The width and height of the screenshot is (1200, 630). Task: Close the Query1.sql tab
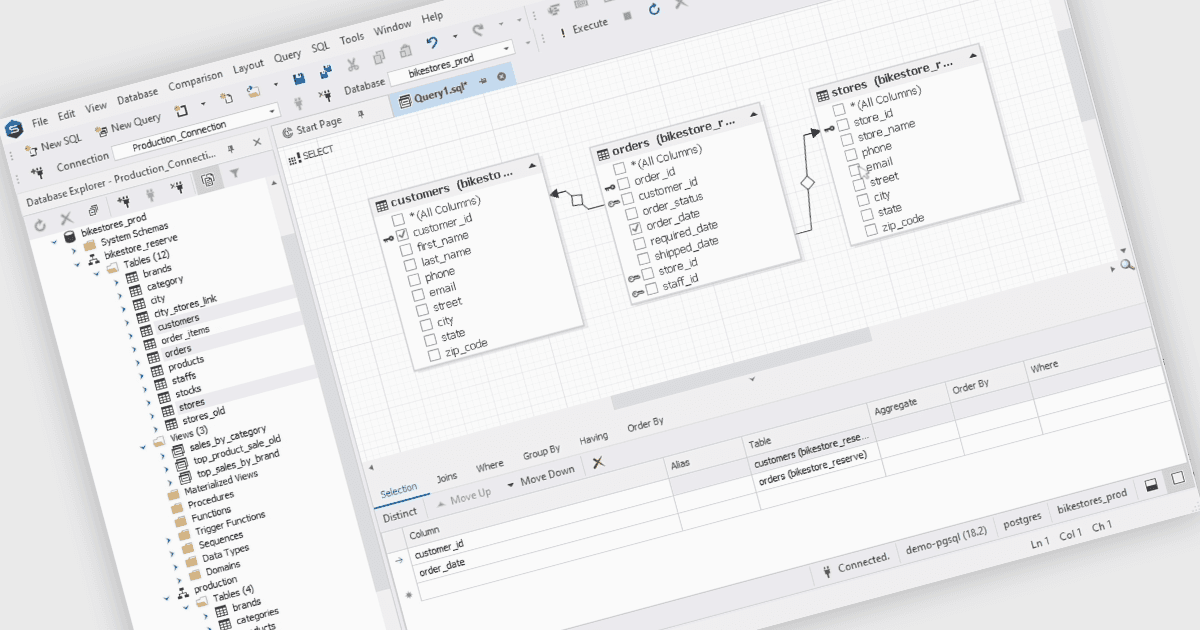(501, 76)
